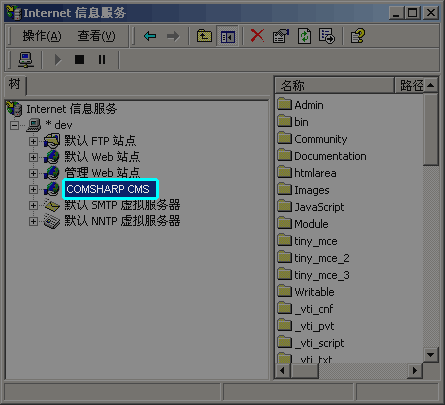Expand the COMSHARP CMS site node

coord(33,189)
